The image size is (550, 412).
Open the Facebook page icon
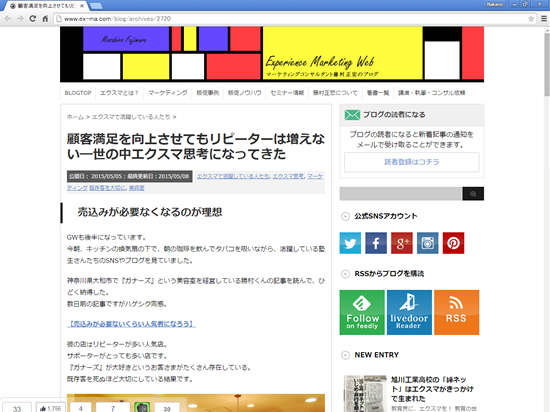376,243
